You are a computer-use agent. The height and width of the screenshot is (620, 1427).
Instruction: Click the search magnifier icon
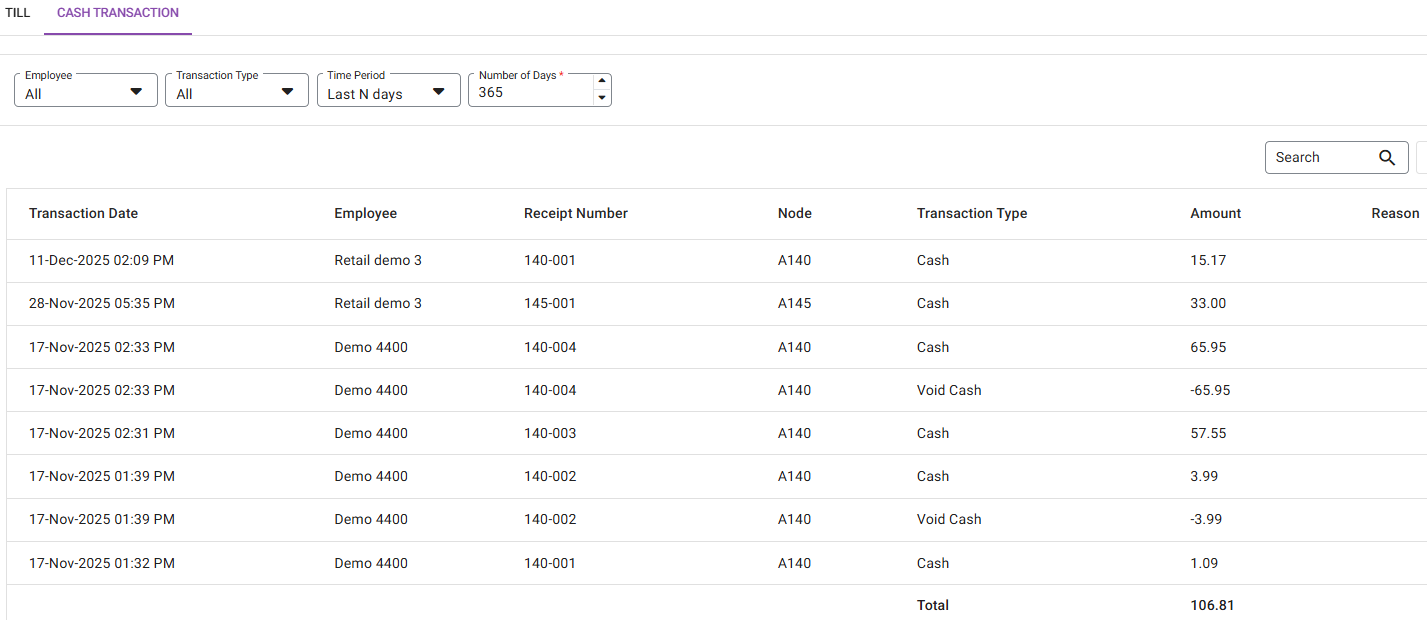1386,158
